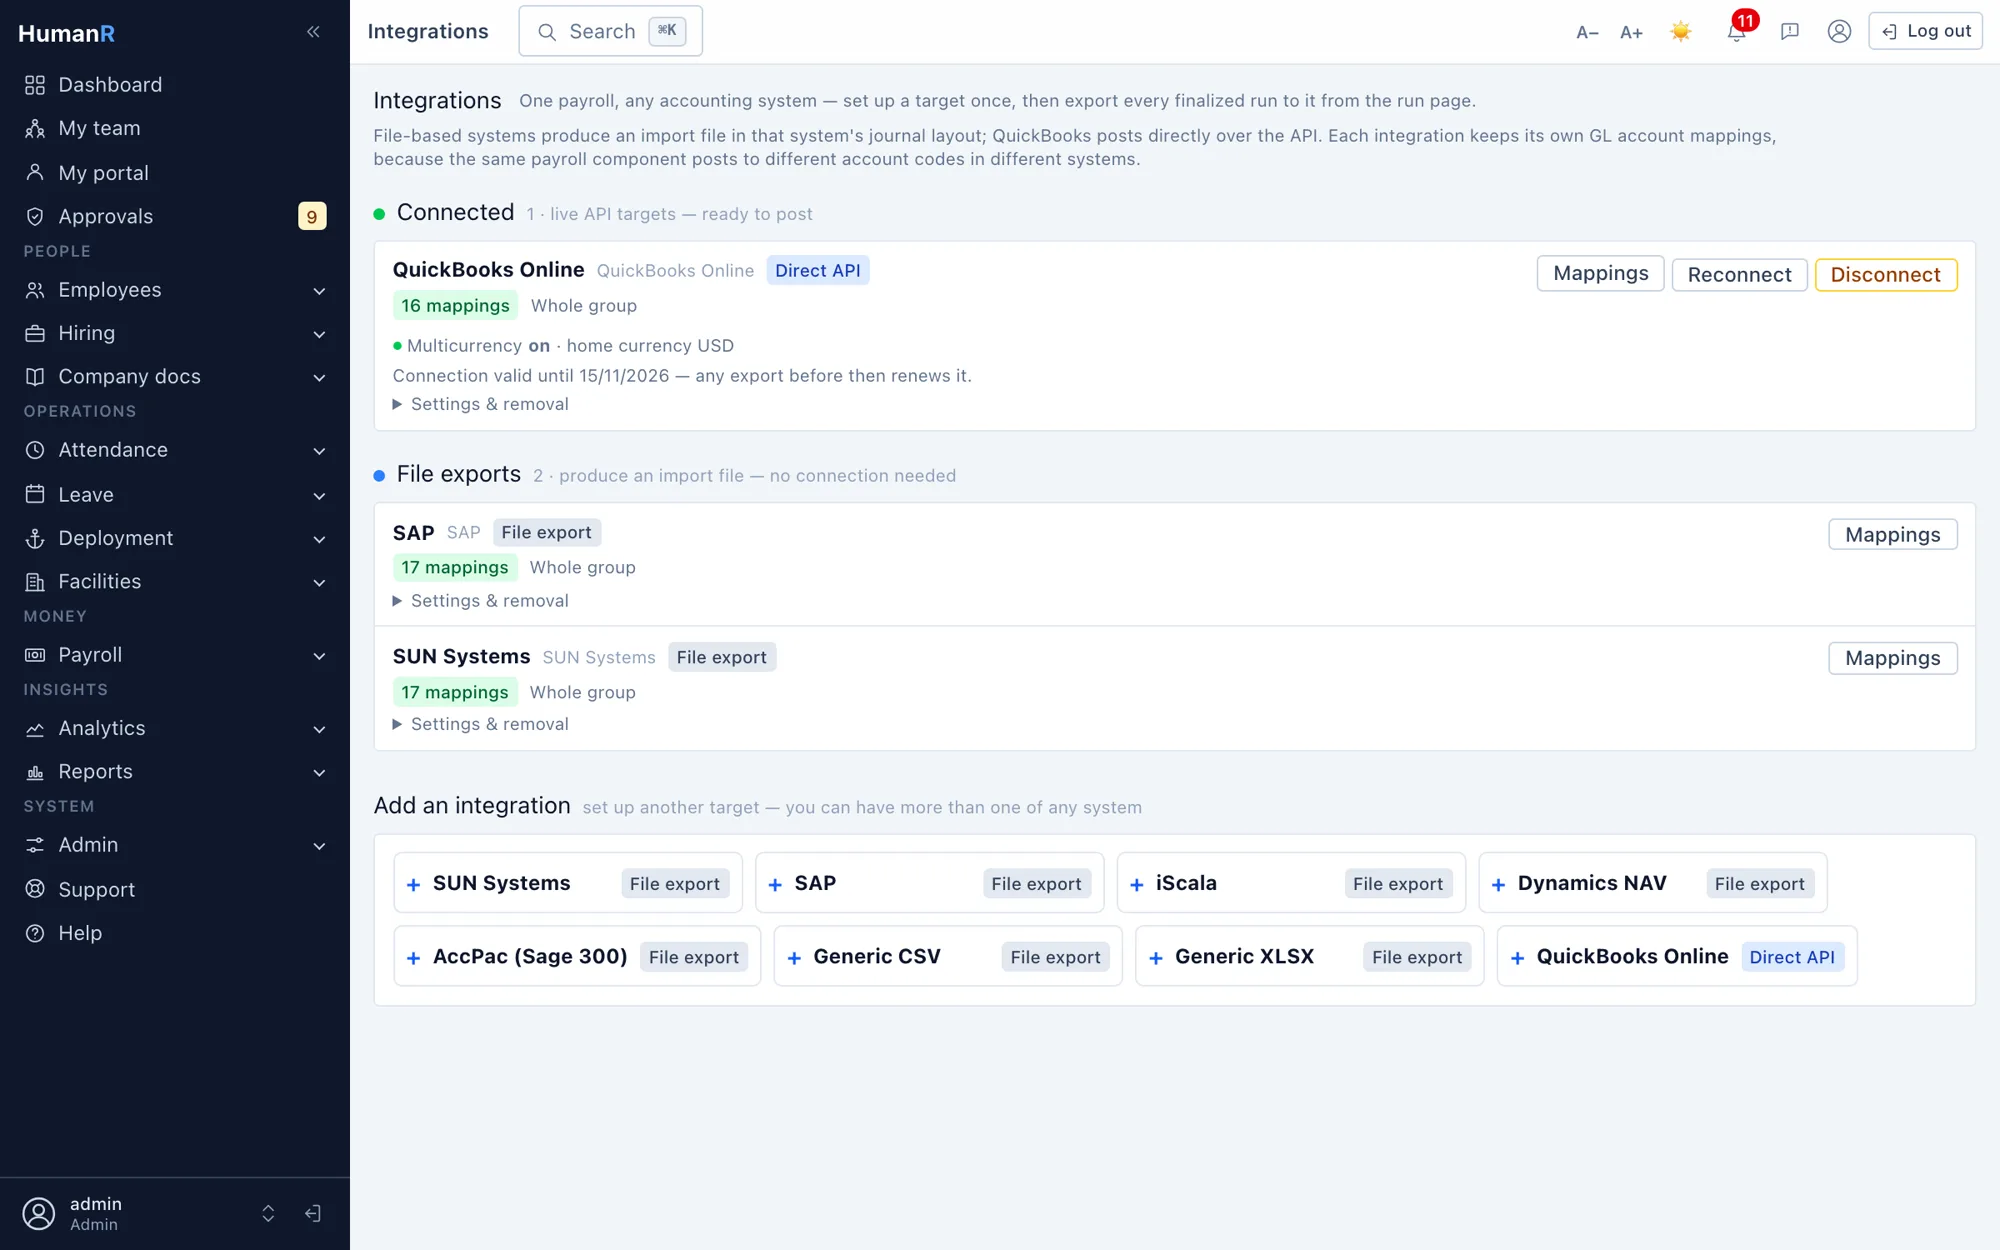This screenshot has width=2000, height=1250.
Task: Click the Log out button
Action: click(1925, 31)
